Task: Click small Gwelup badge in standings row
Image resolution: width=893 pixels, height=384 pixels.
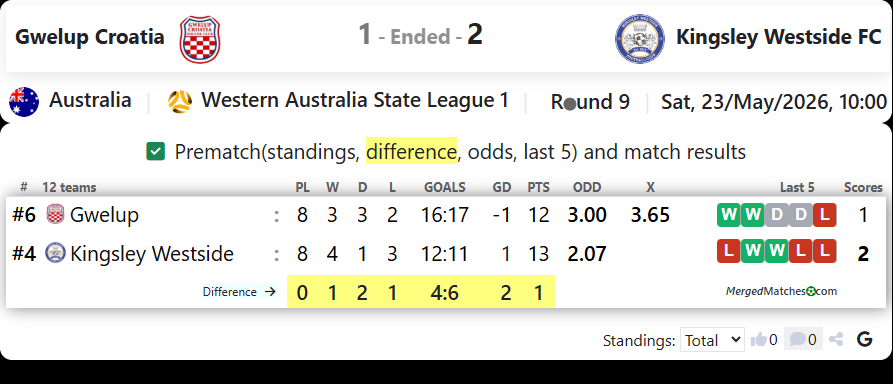Action: (55, 214)
